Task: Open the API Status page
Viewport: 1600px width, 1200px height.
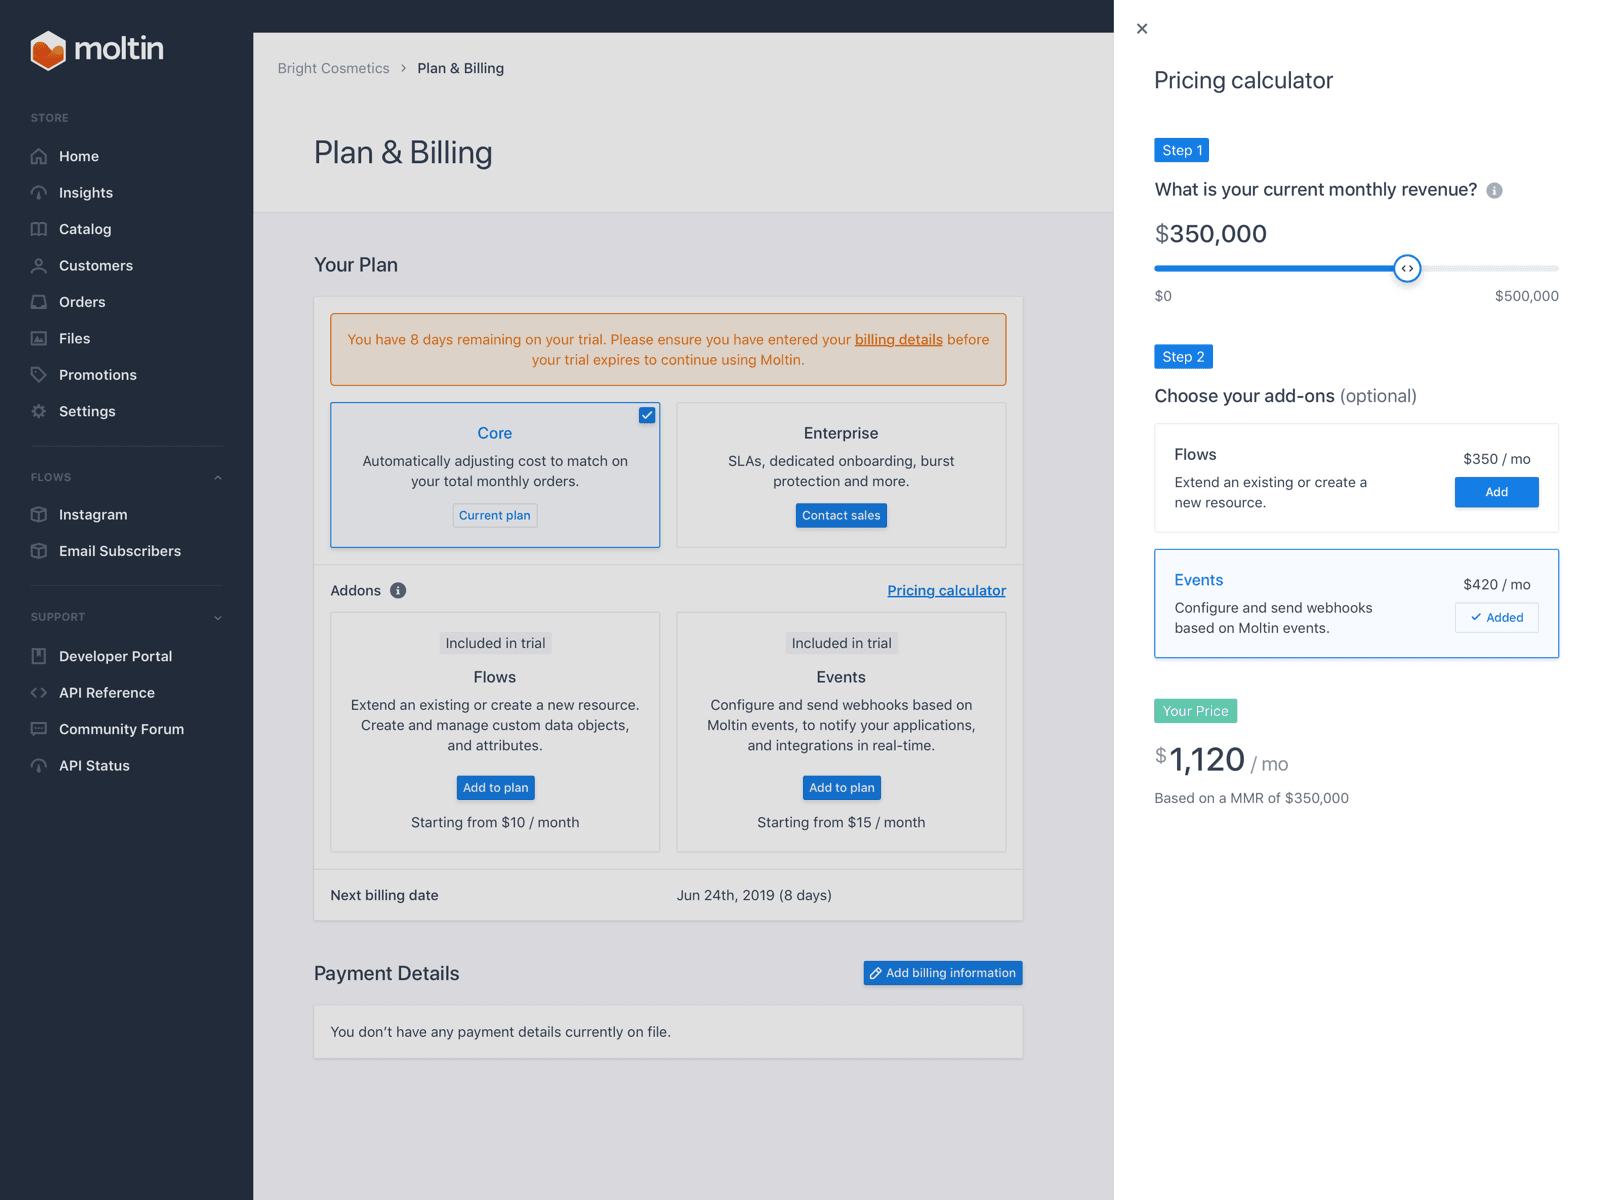Action: [x=94, y=765]
